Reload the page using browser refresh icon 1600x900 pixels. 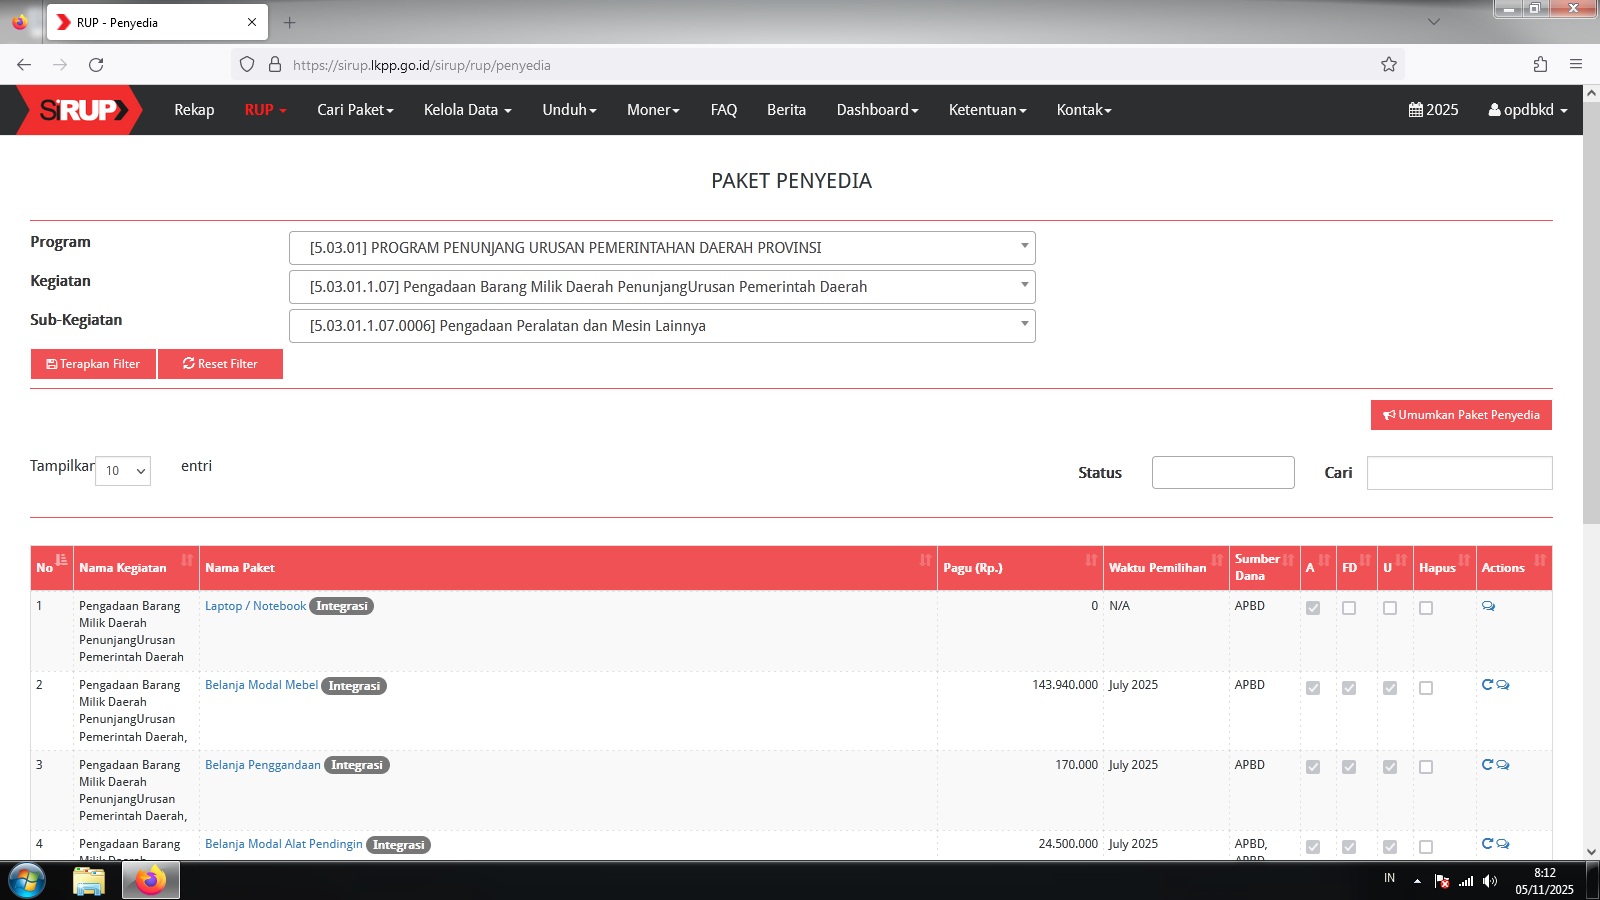click(96, 65)
